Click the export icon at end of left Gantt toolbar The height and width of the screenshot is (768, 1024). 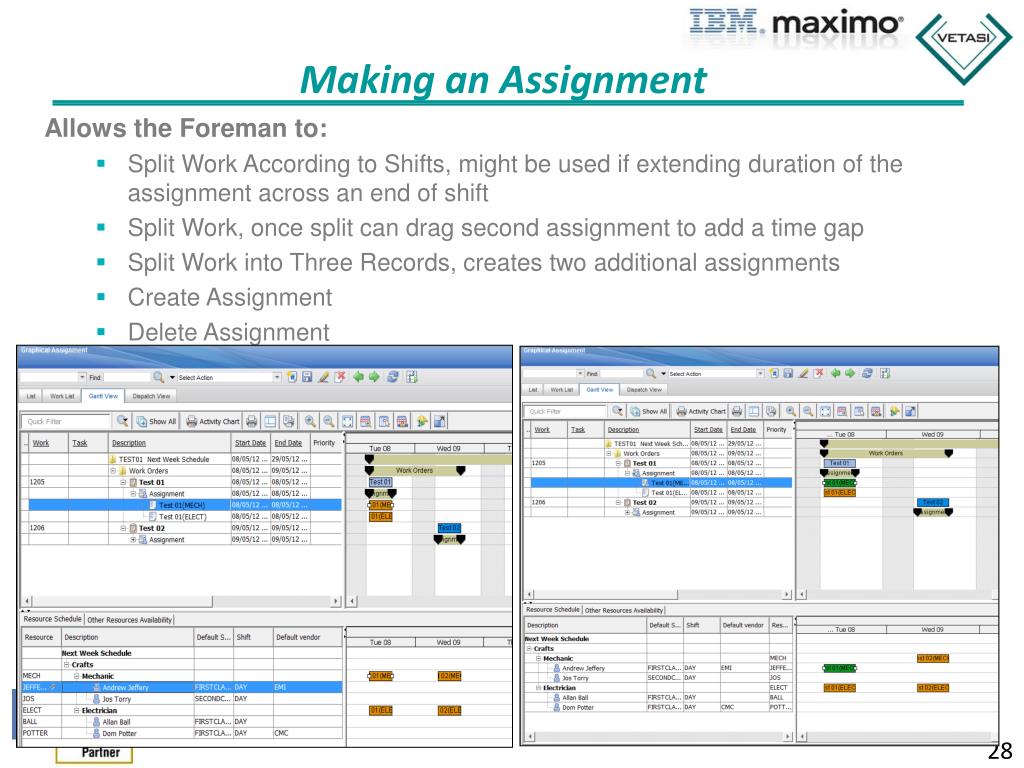click(440, 421)
